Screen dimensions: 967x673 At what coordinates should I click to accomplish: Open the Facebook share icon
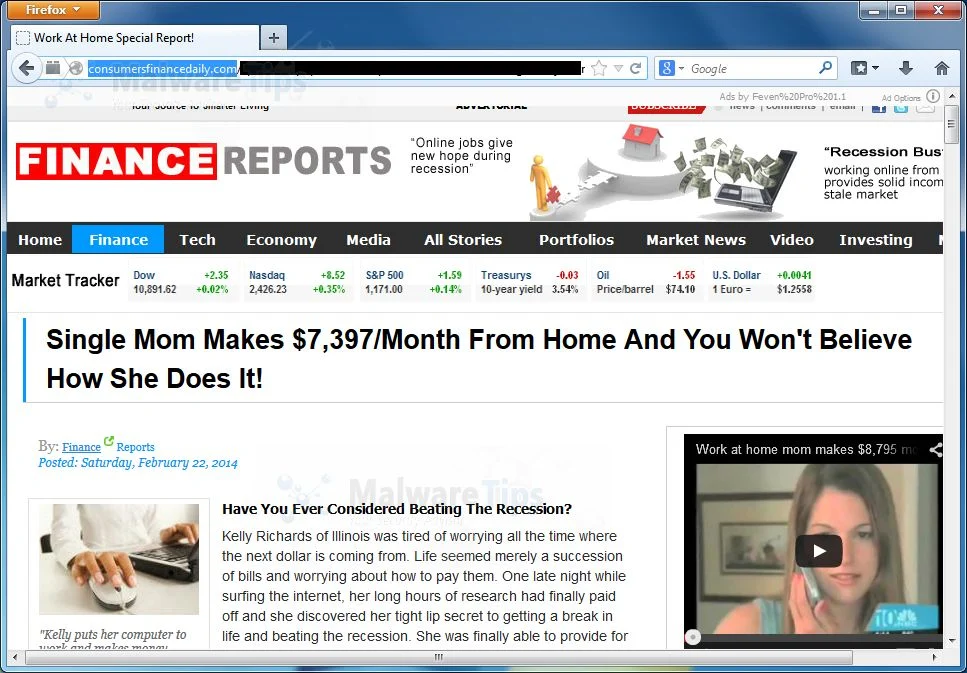[879, 108]
